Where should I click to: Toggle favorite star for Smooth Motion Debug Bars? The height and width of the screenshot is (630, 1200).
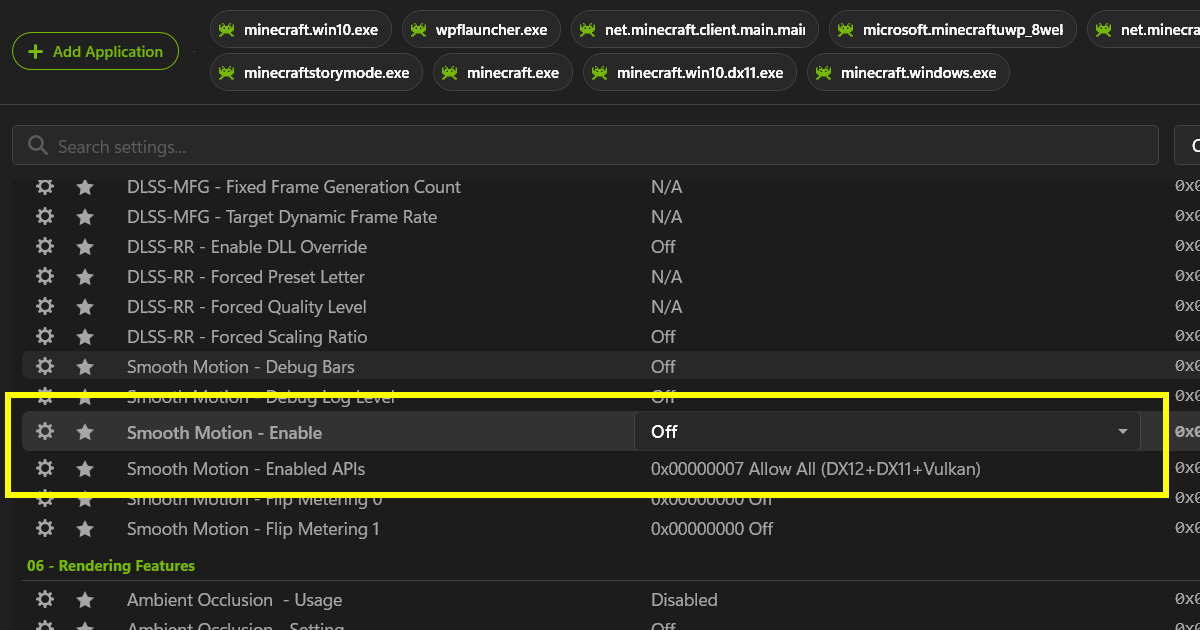[x=85, y=367]
